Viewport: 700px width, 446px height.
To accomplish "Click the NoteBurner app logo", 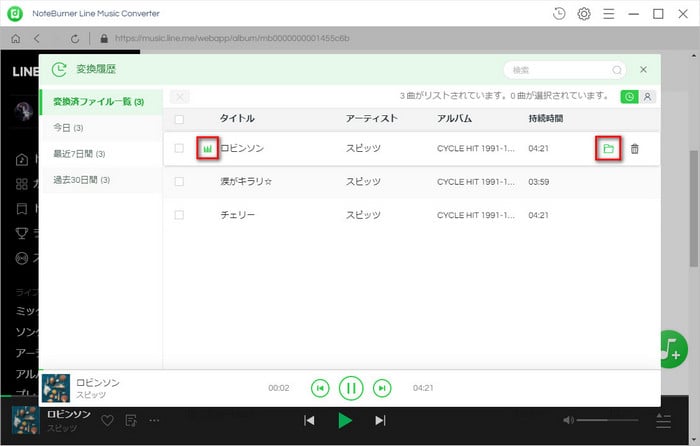I will [x=15, y=14].
